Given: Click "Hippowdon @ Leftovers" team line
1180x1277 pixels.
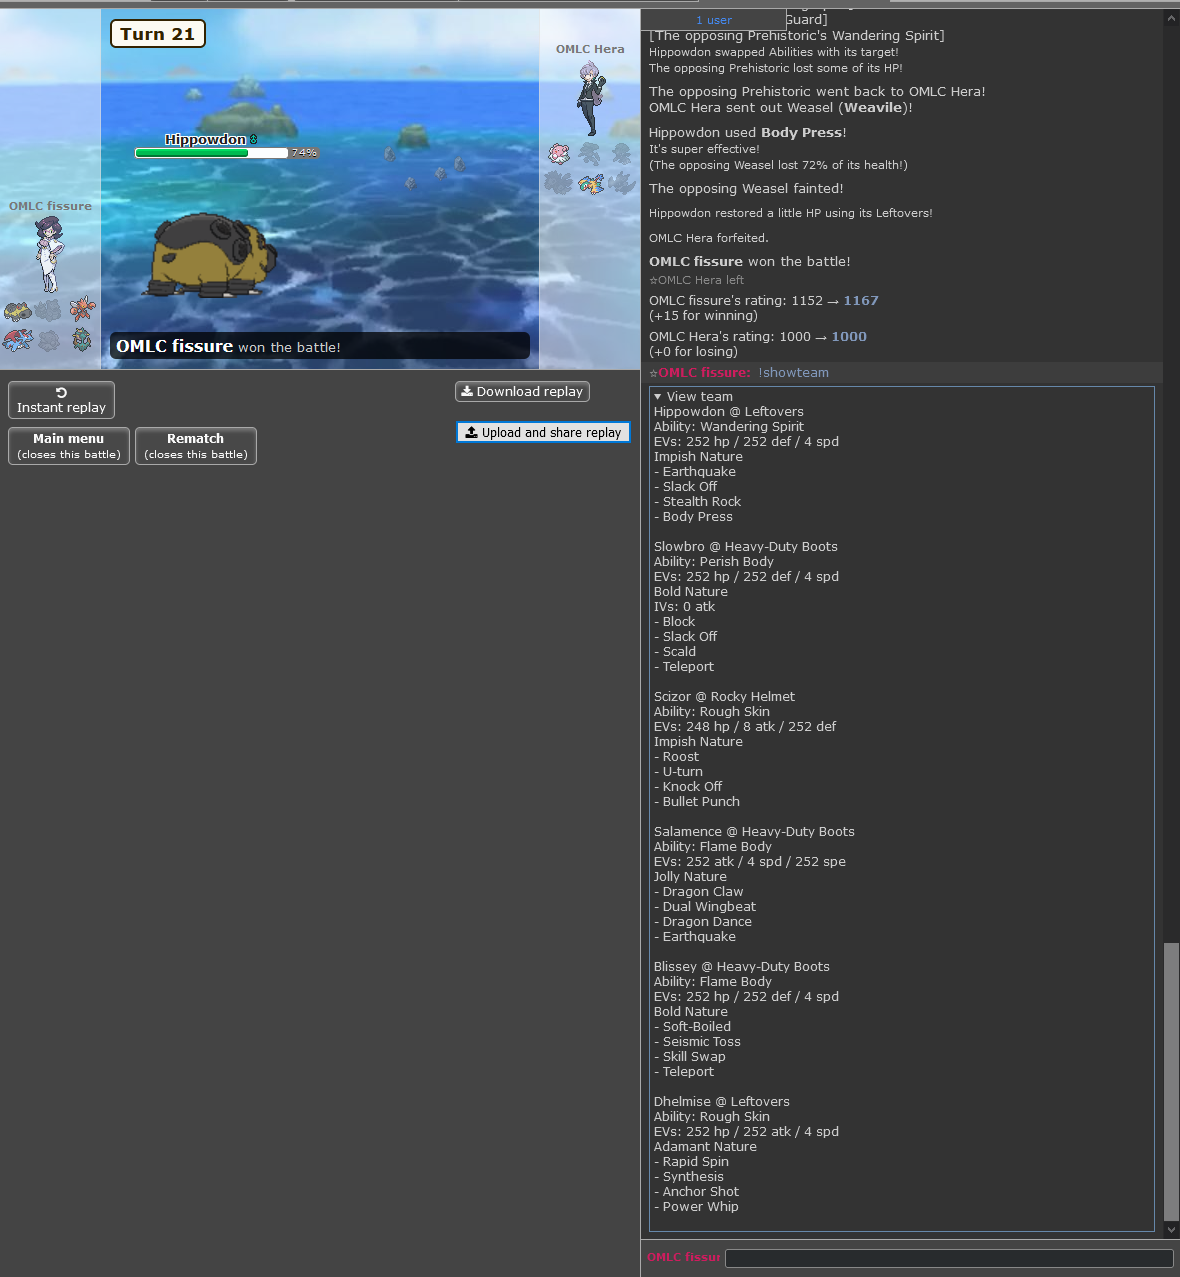Looking at the screenshot, I should (x=729, y=412).
